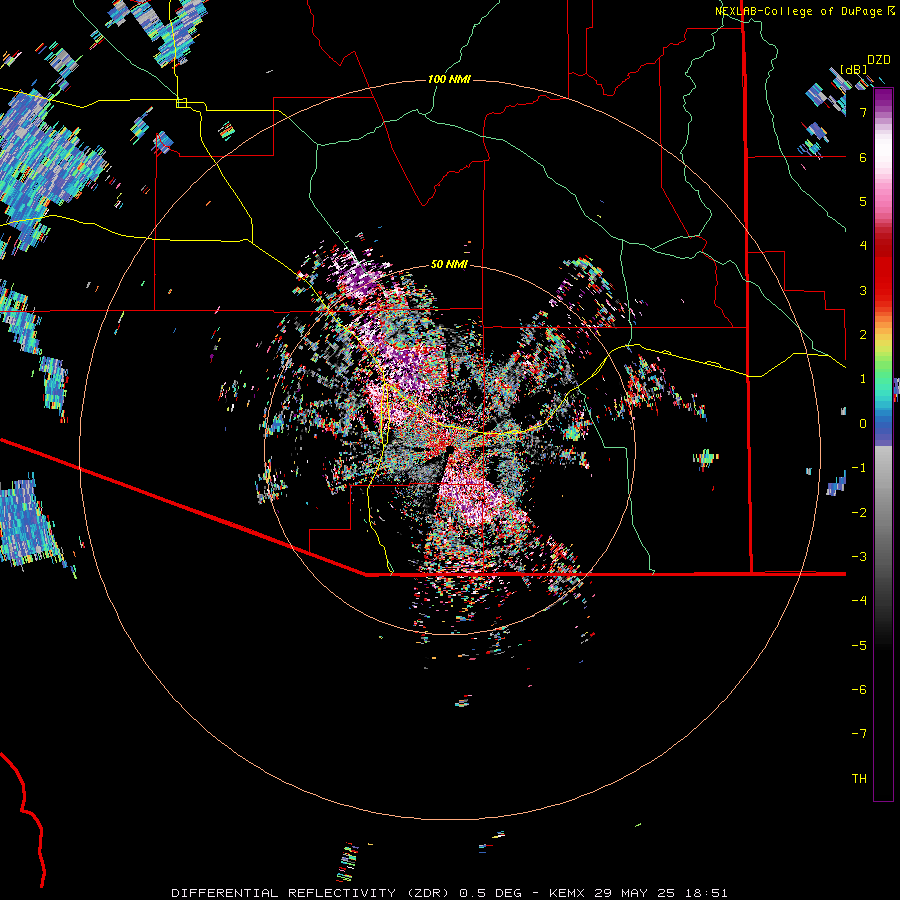
Task: Select the "1" value on the dB scale
Action: tap(863, 379)
